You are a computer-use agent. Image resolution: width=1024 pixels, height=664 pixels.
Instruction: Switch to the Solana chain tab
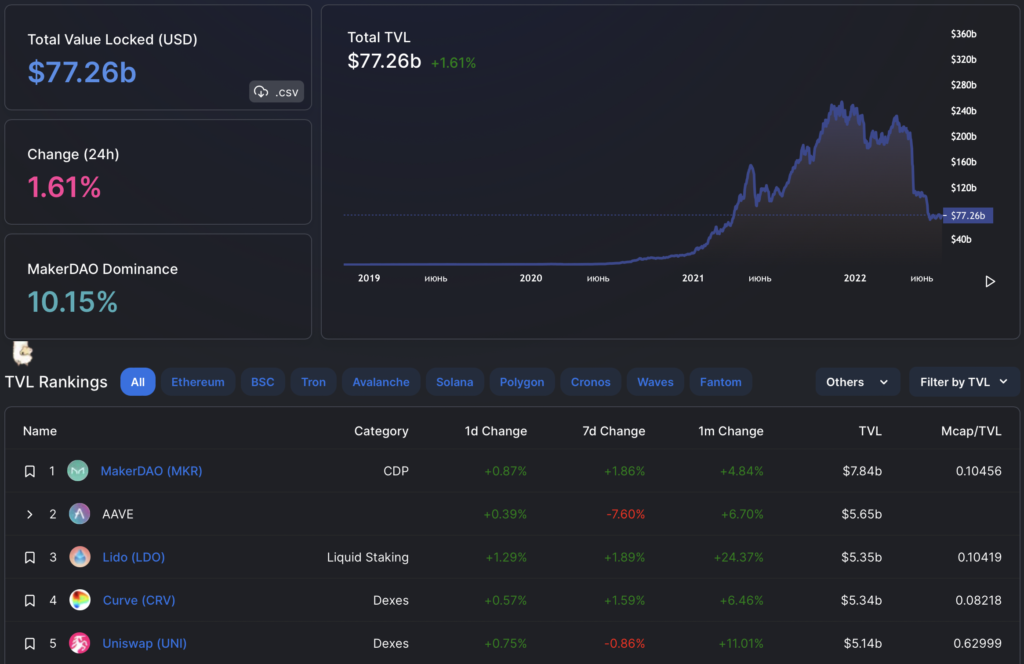point(455,382)
